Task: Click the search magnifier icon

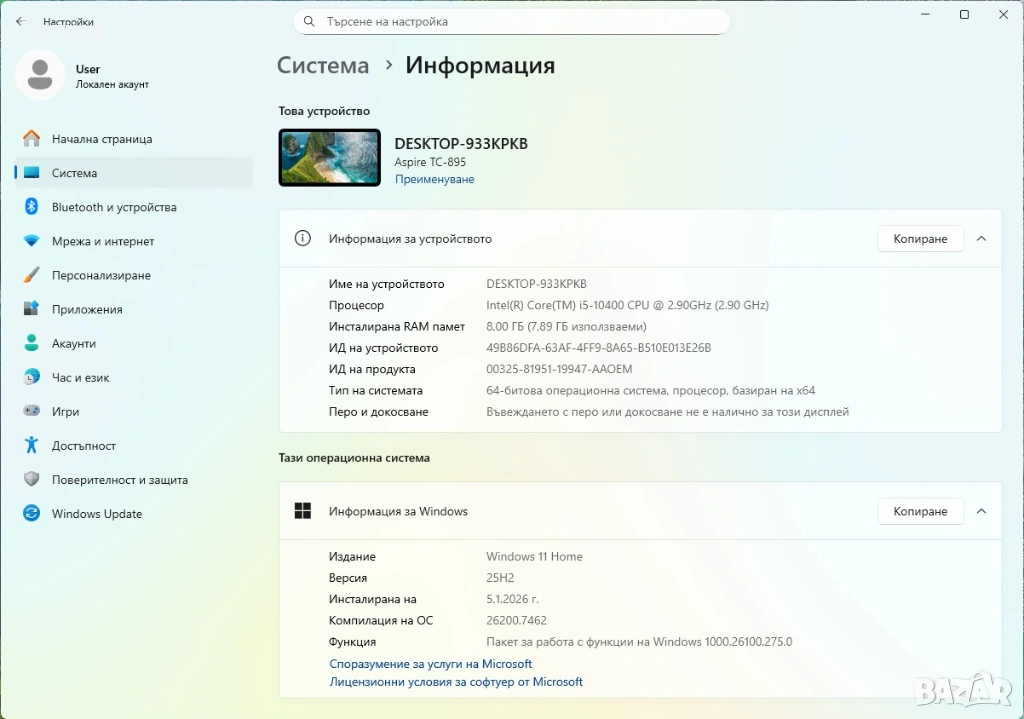Action: [311, 21]
